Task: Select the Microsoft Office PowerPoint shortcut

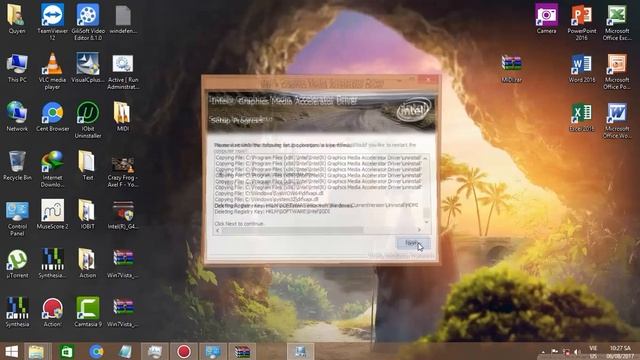Action: click(x=617, y=71)
